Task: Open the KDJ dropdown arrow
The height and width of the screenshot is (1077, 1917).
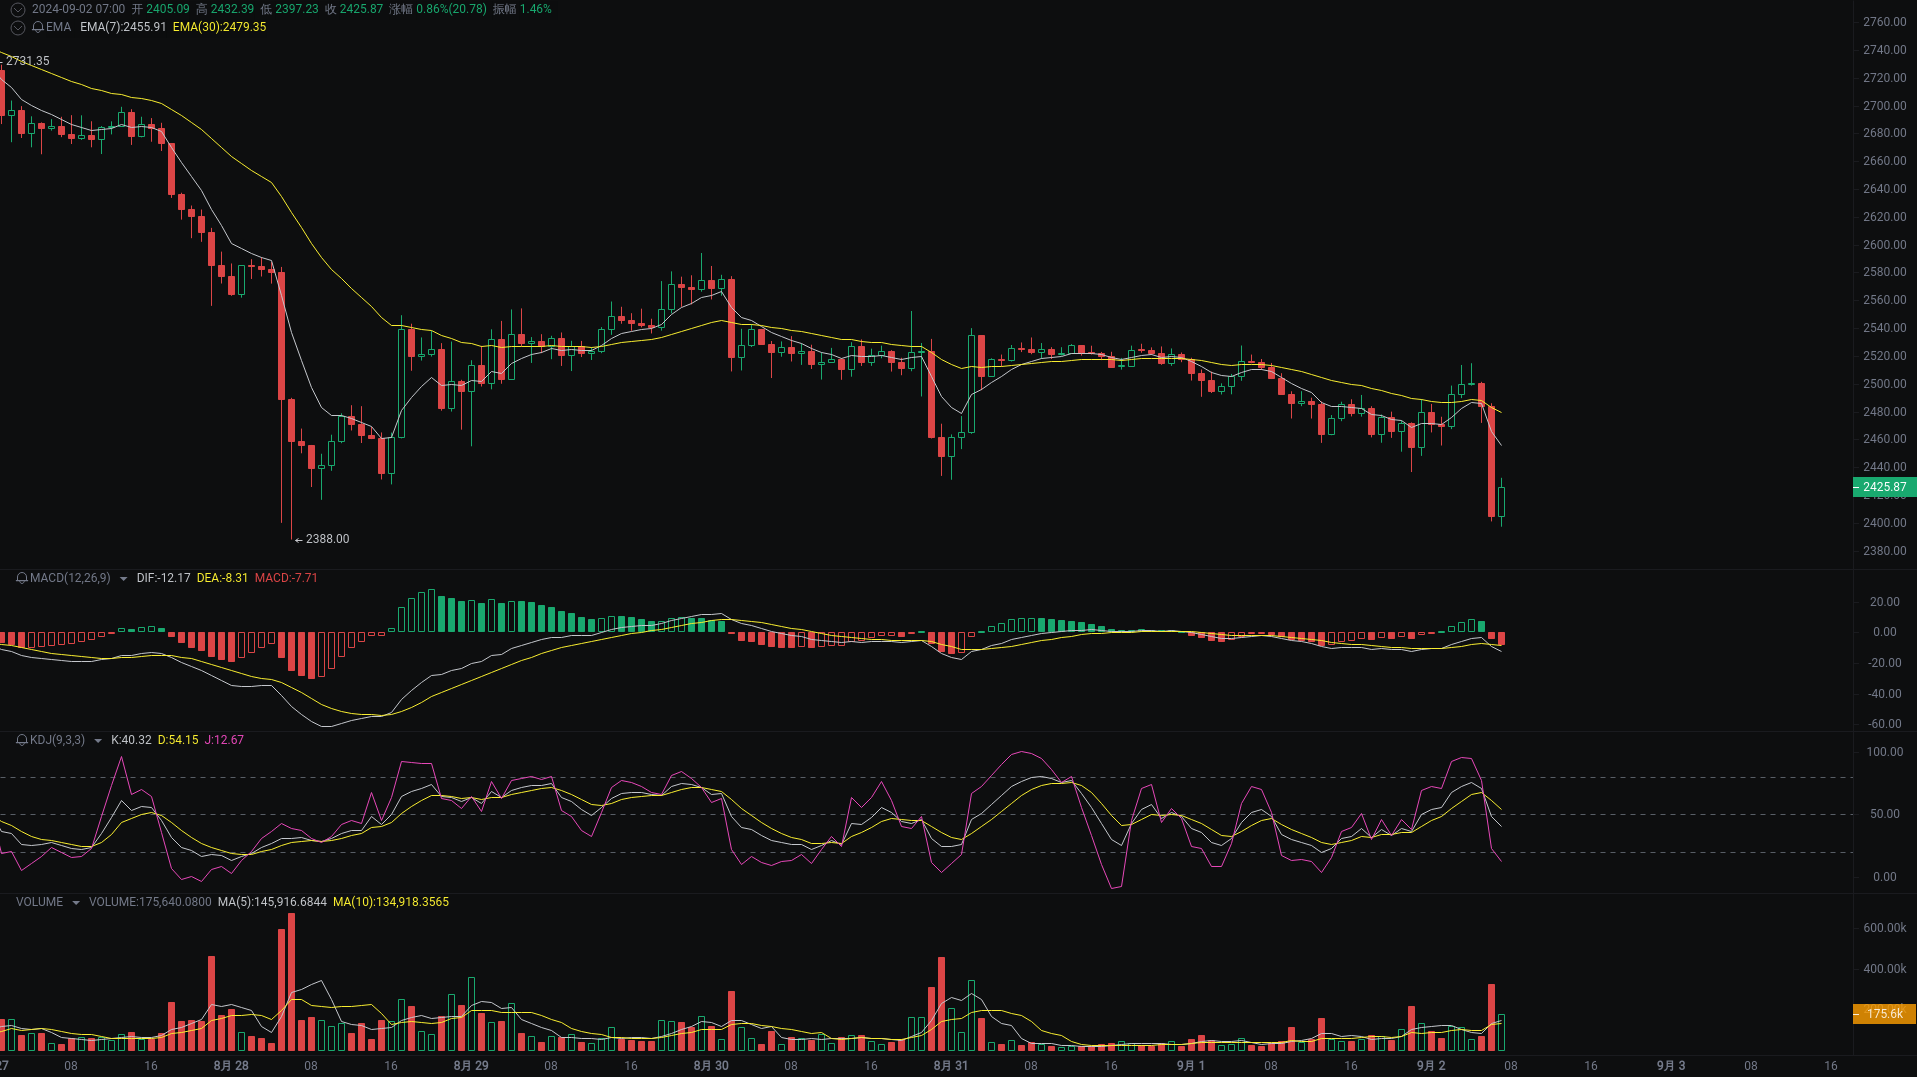Action: (x=96, y=740)
